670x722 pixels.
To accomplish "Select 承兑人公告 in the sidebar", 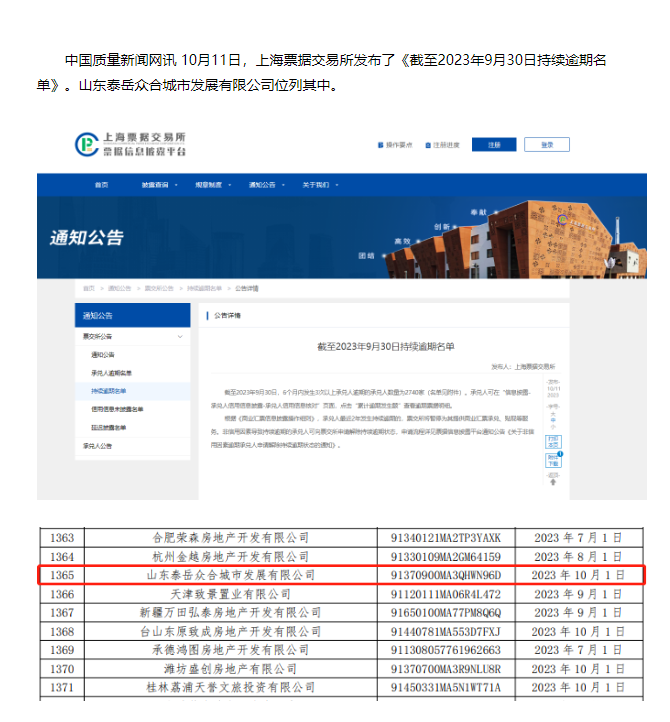I will coord(133,446).
